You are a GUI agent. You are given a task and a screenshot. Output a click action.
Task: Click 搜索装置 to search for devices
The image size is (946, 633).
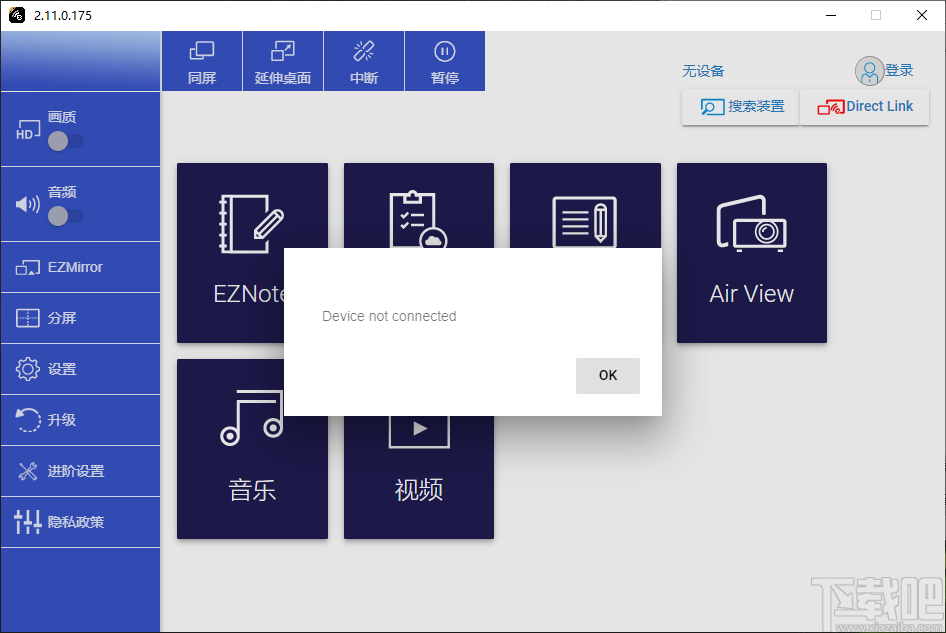tap(740, 107)
